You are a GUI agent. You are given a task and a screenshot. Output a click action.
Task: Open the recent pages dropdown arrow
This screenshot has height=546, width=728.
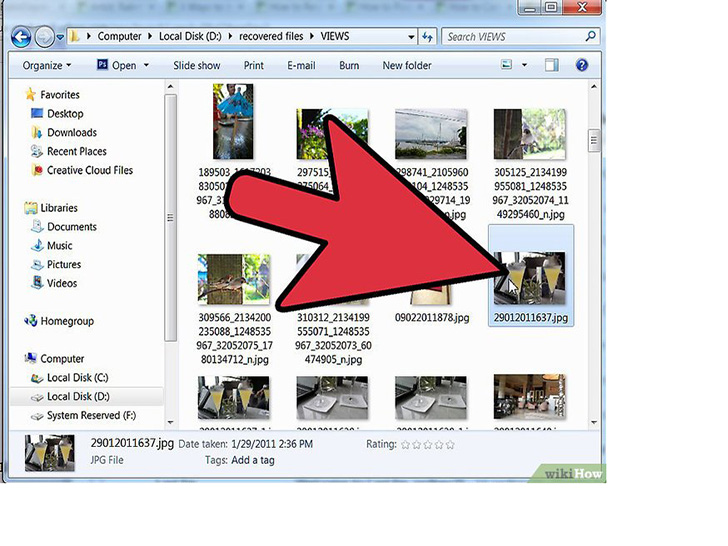tap(60, 37)
